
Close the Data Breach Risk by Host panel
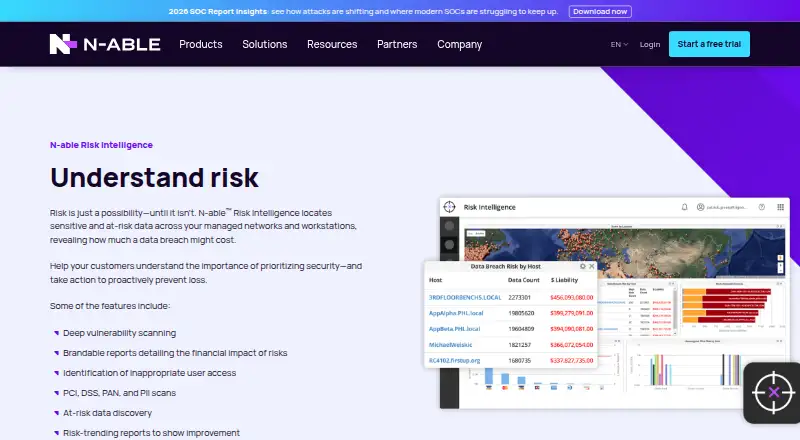[592, 266]
